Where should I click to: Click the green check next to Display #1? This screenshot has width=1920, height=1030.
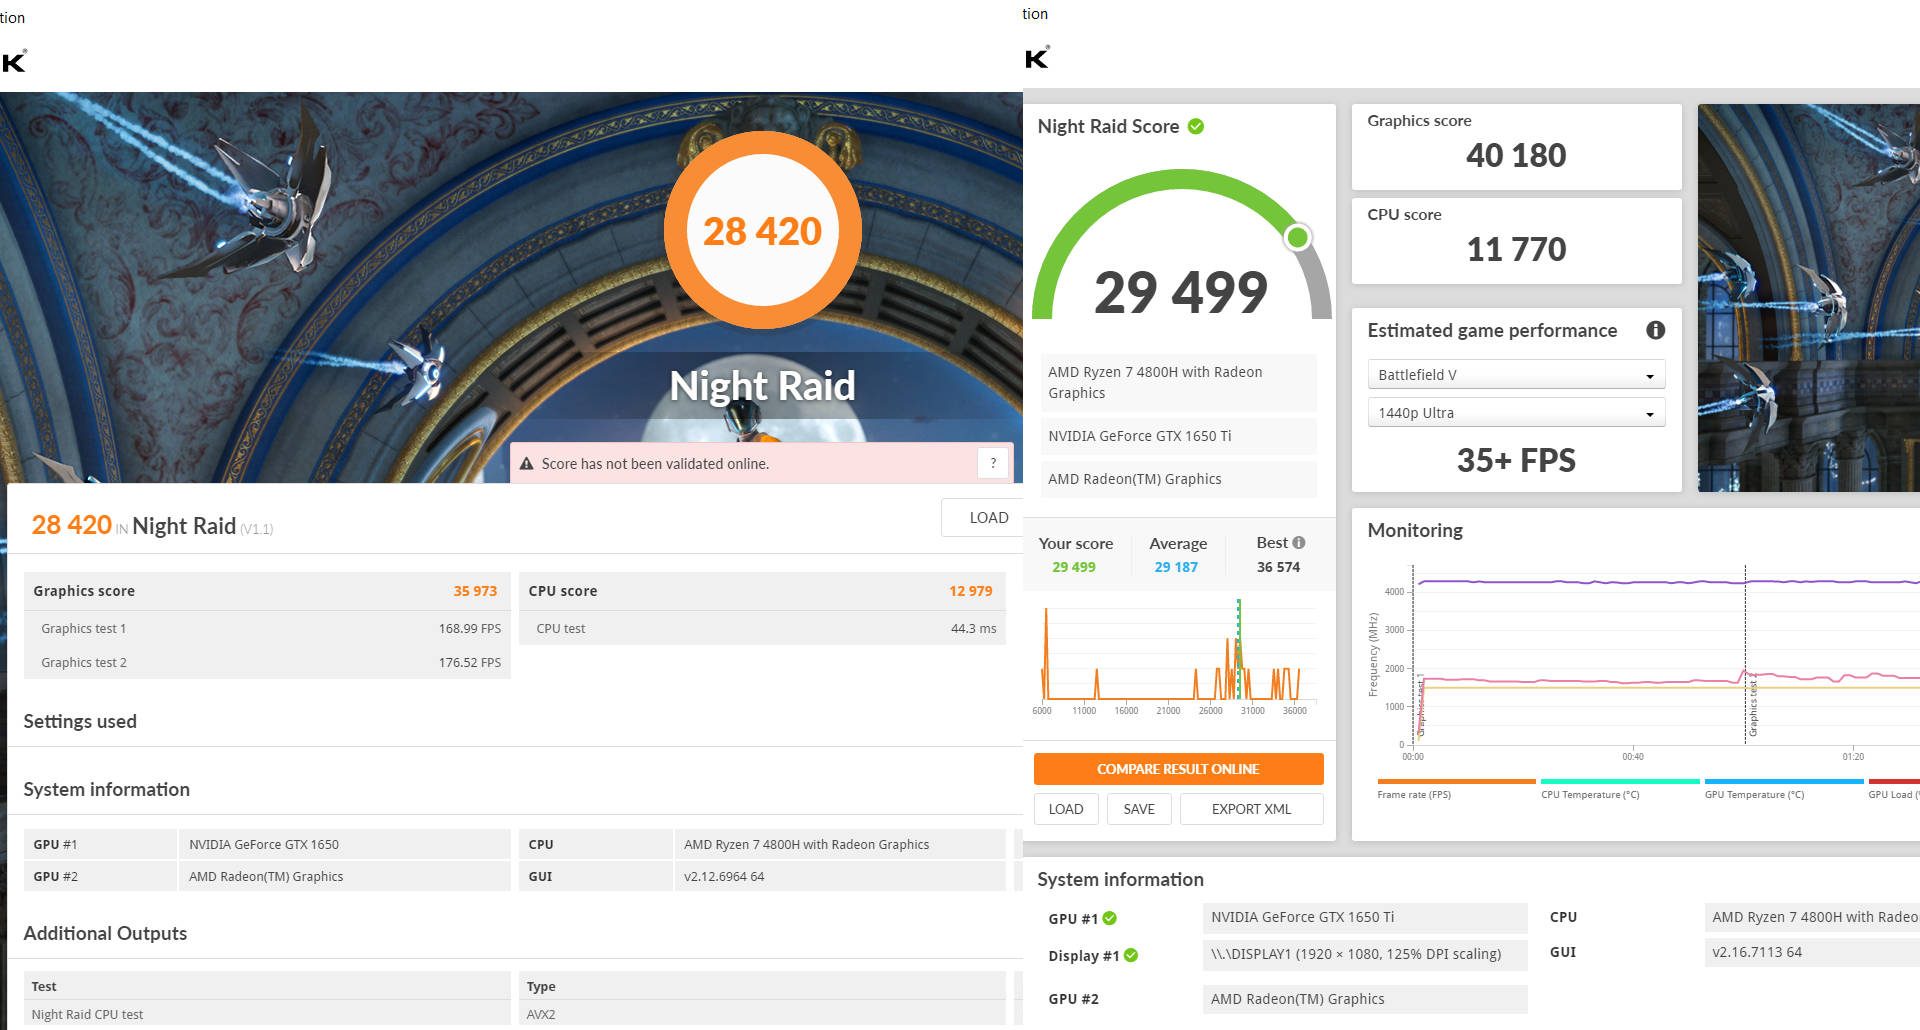click(1131, 955)
